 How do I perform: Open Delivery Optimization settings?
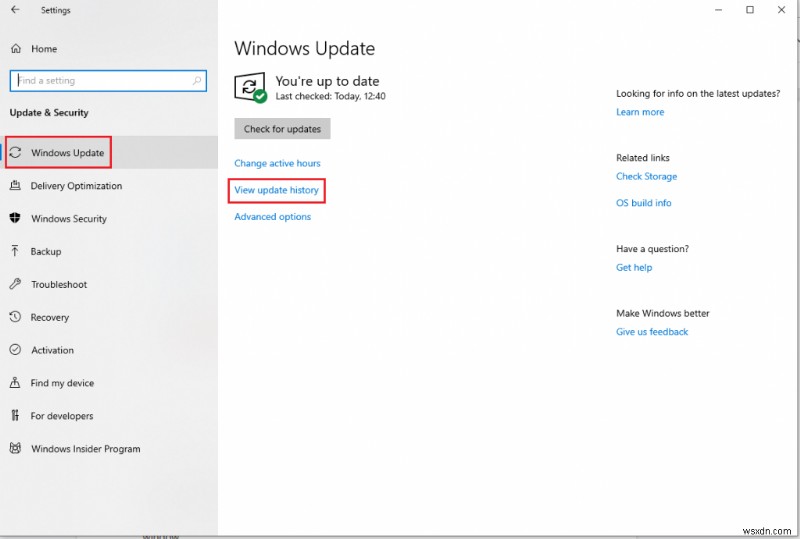109,186
